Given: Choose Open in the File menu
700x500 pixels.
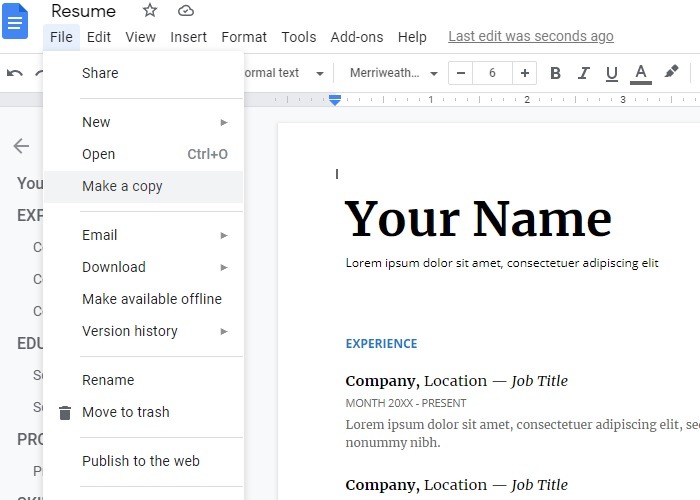Looking at the screenshot, I should tap(143, 154).
